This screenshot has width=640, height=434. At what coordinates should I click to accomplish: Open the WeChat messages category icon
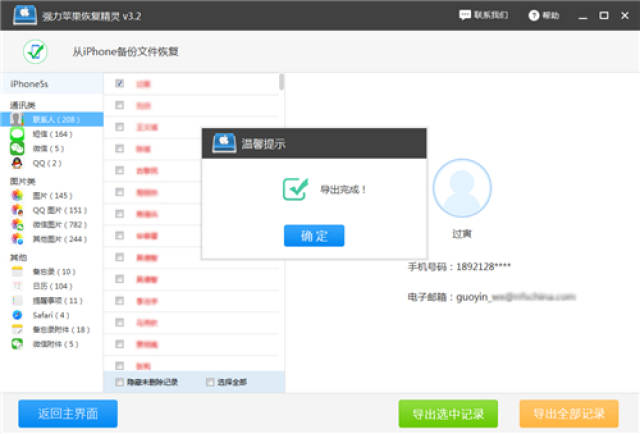pyautogui.click(x=17, y=148)
